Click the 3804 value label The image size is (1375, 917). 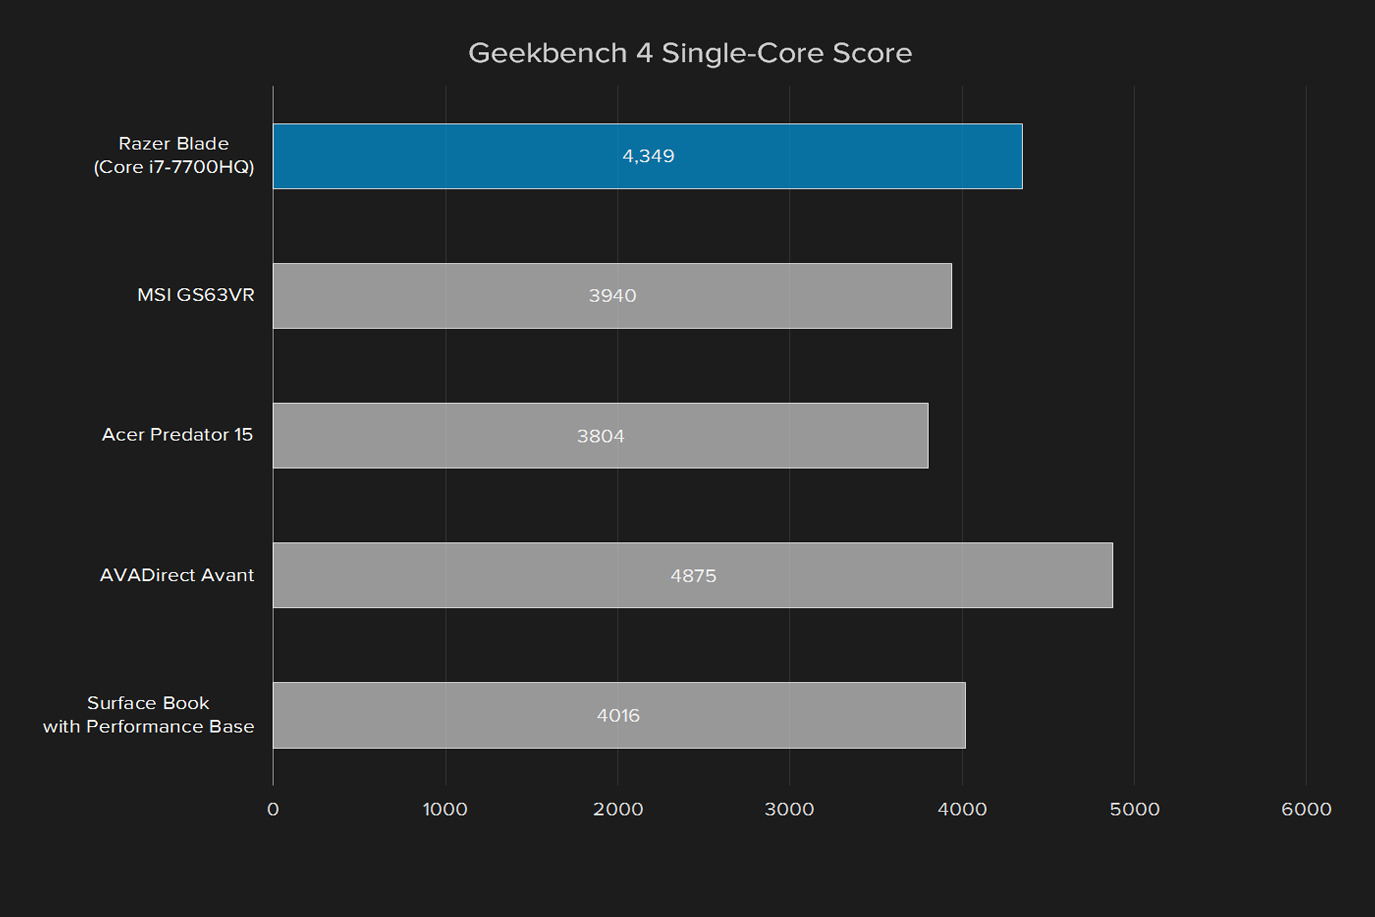(600, 436)
